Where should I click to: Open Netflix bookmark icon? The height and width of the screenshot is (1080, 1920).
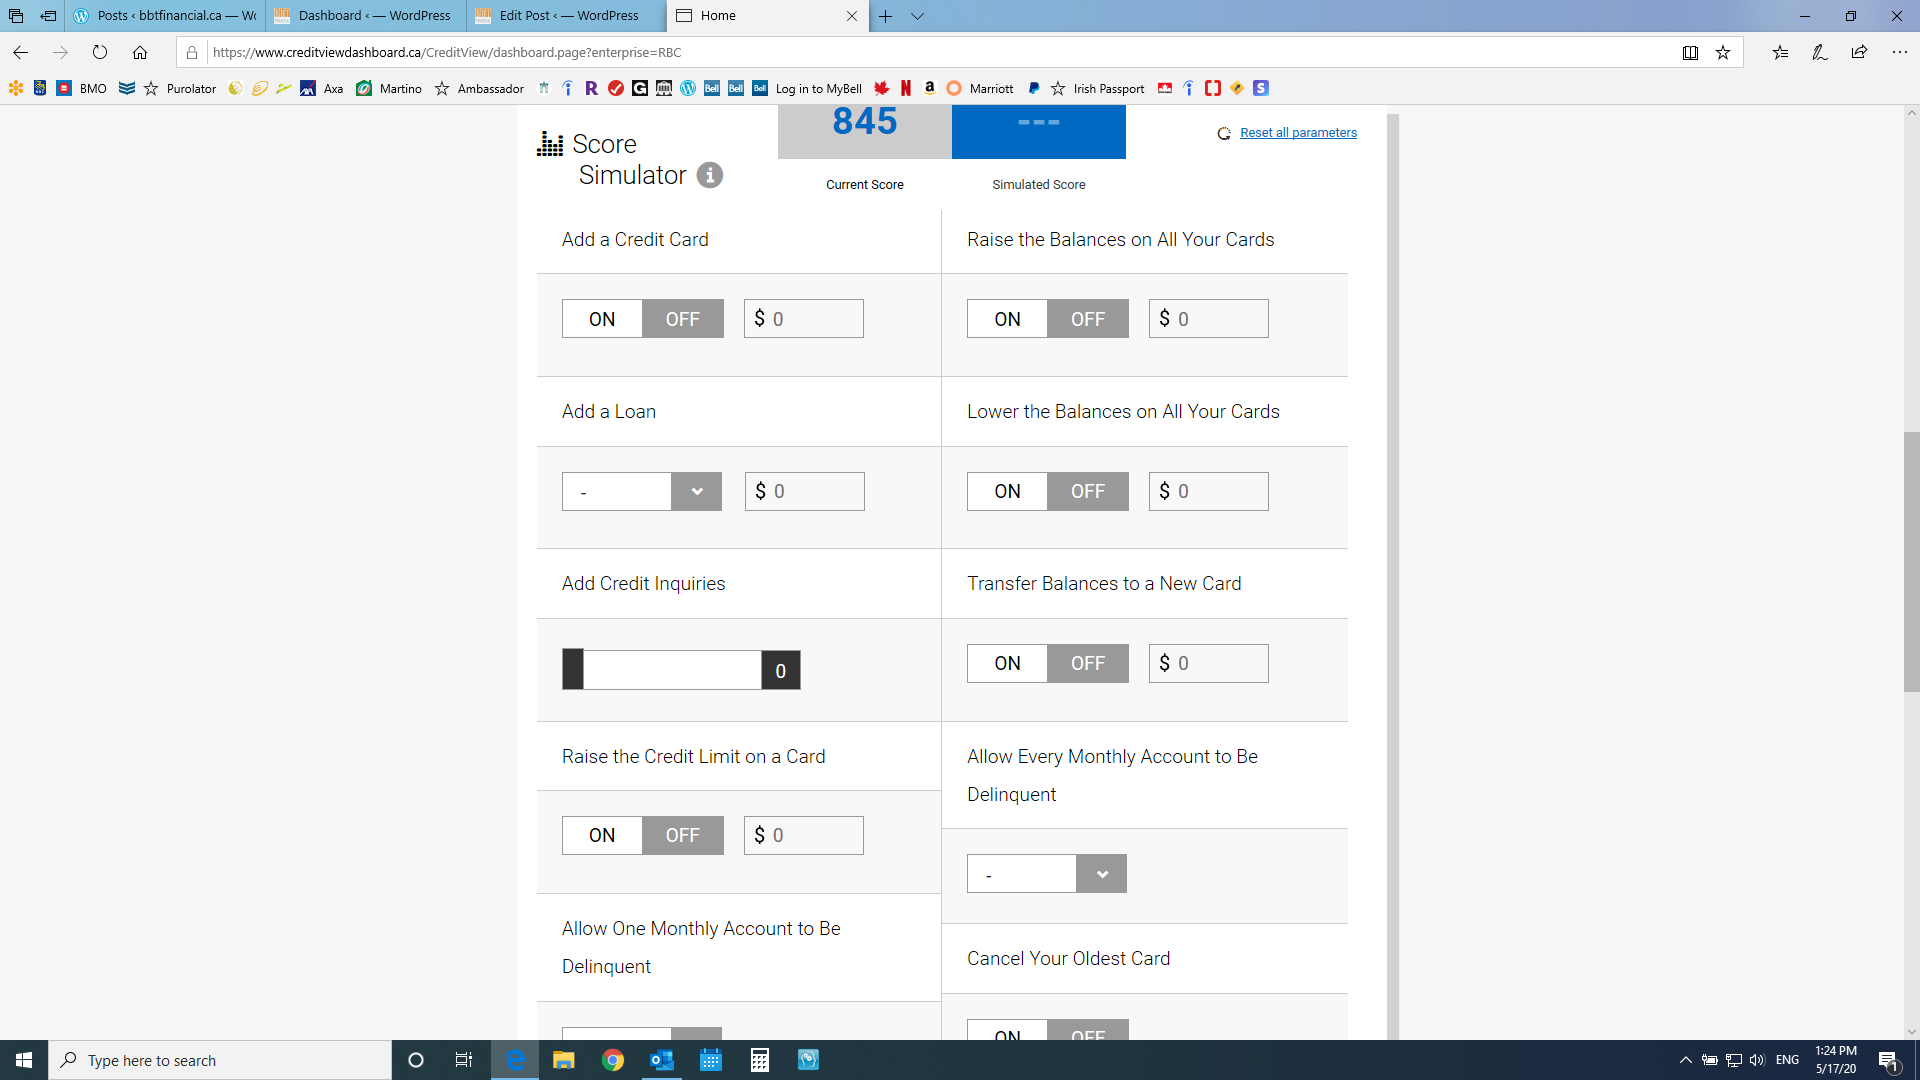(906, 88)
